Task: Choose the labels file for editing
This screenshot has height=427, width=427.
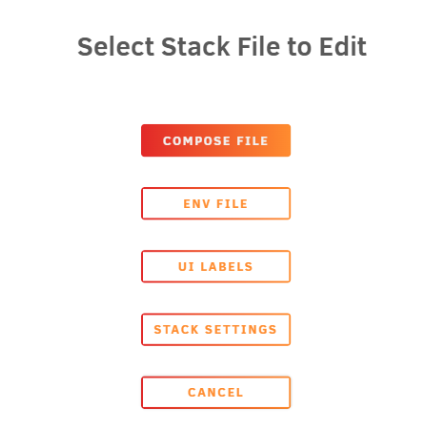Action: point(216,266)
